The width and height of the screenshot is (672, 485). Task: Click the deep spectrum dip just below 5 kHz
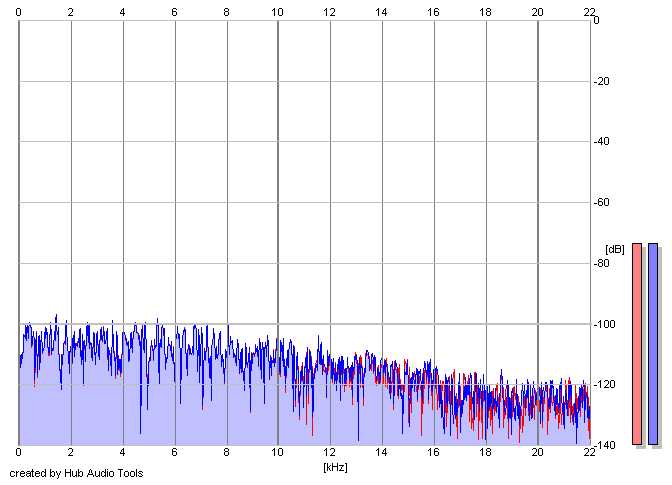click(140, 430)
